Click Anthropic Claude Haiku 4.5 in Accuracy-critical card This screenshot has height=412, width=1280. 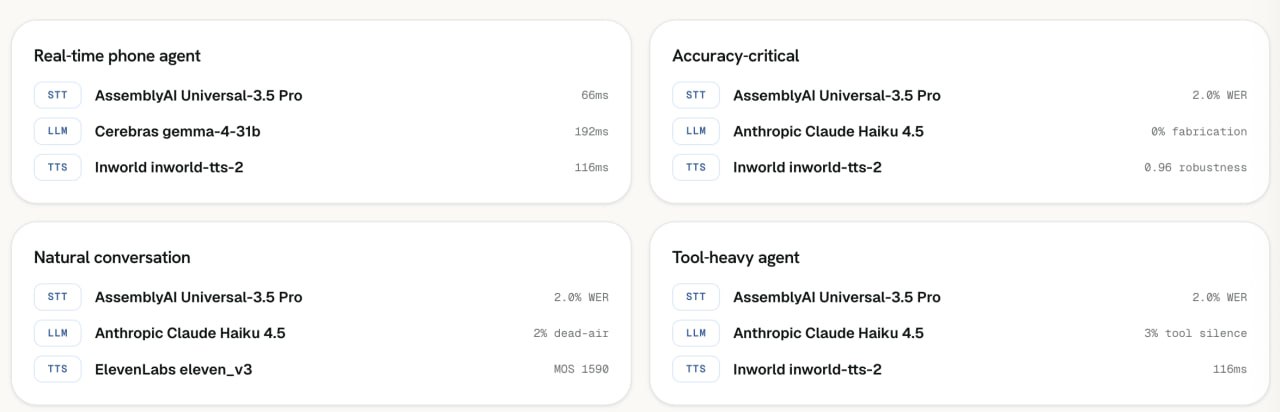(828, 132)
